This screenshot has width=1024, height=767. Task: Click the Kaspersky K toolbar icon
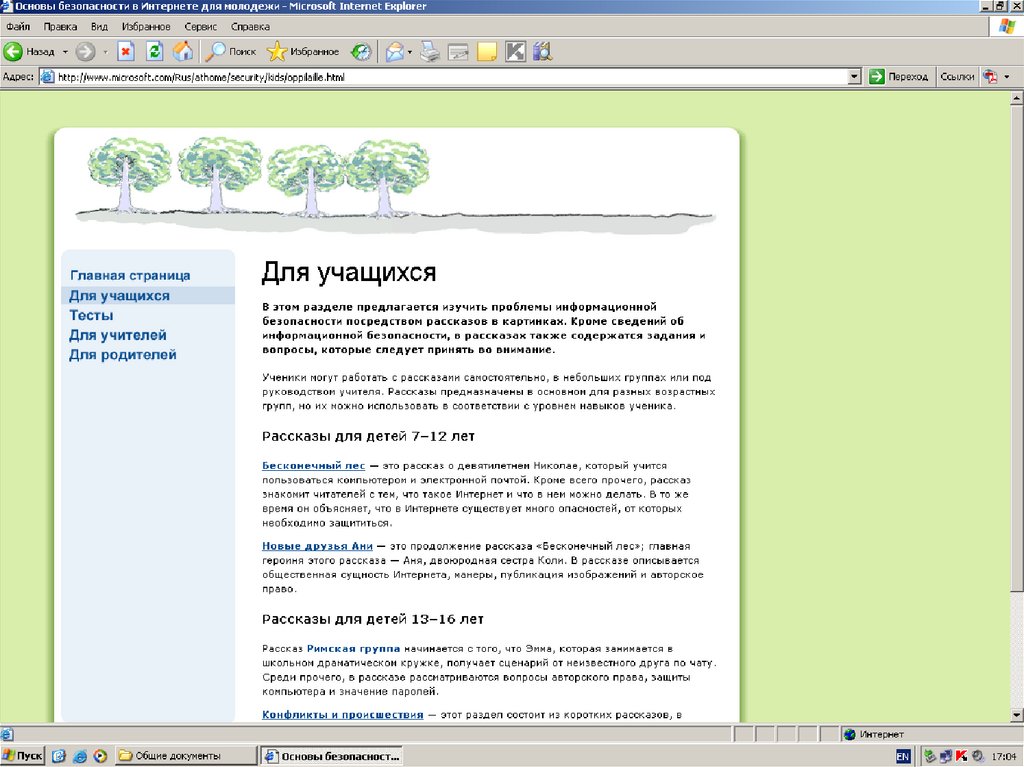(x=515, y=52)
